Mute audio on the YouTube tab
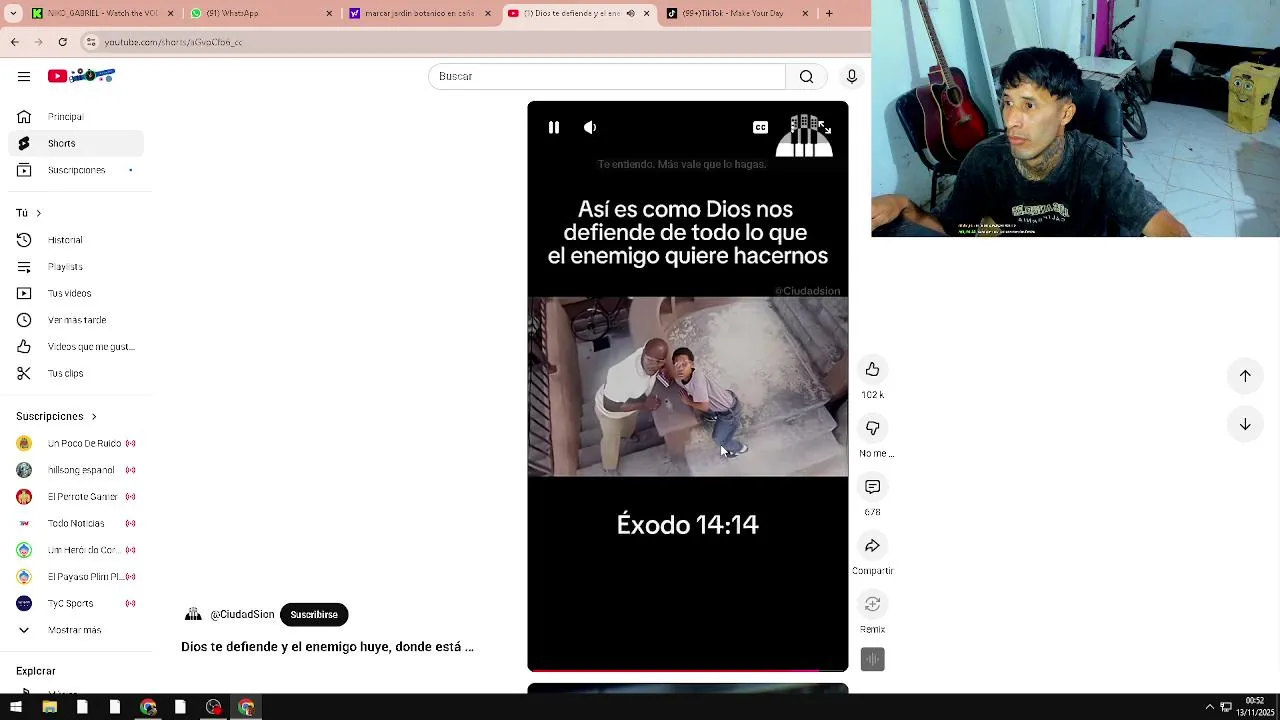 click(630, 13)
